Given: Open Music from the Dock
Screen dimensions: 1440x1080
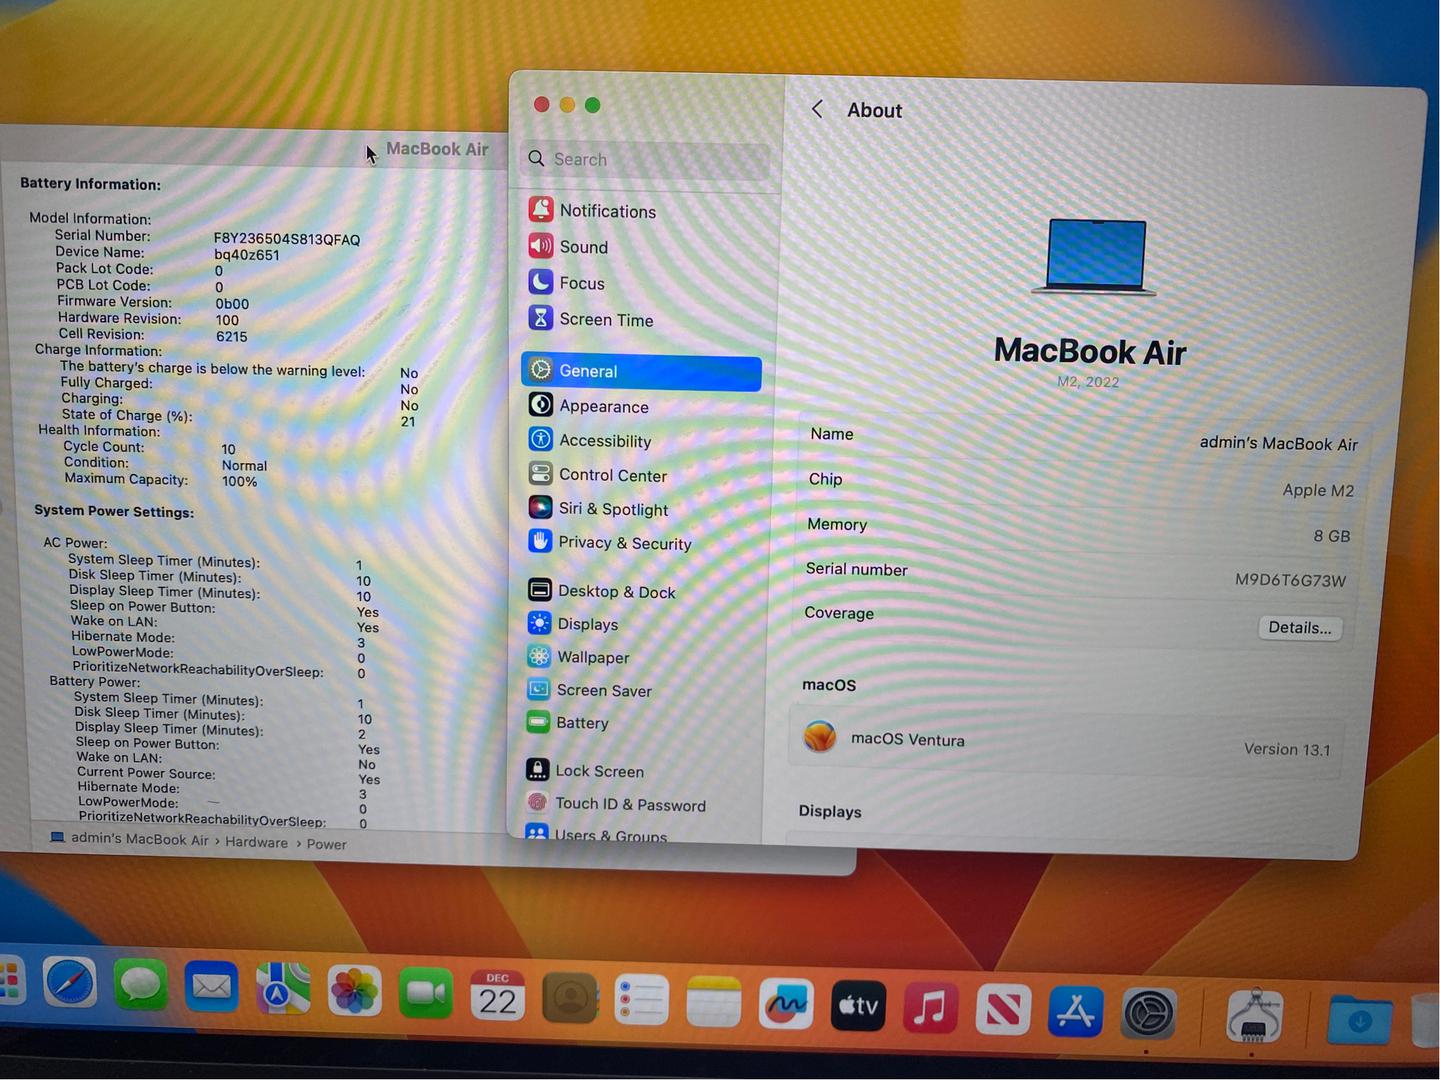Looking at the screenshot, I should (x=930, y=1007).
